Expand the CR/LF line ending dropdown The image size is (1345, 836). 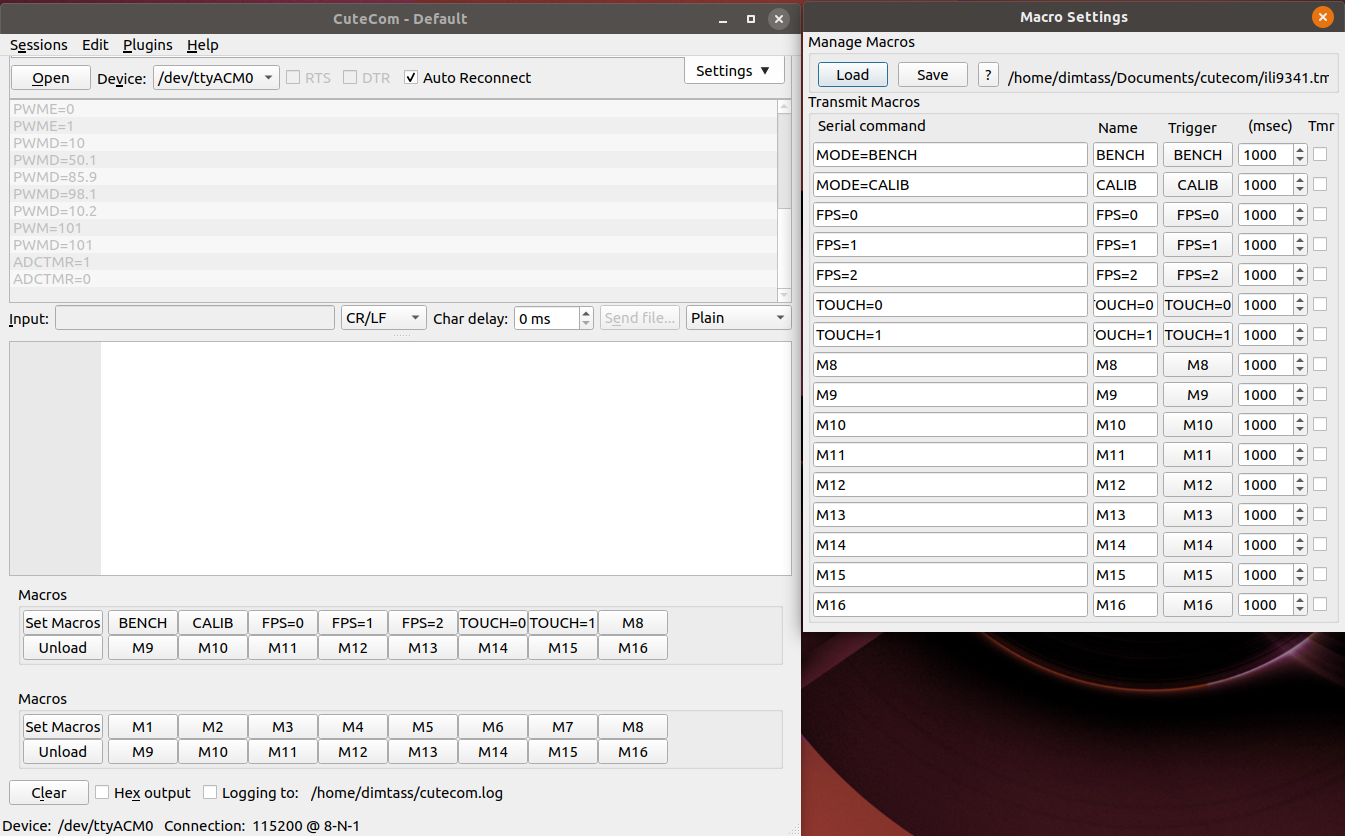(x=384, y=318)
